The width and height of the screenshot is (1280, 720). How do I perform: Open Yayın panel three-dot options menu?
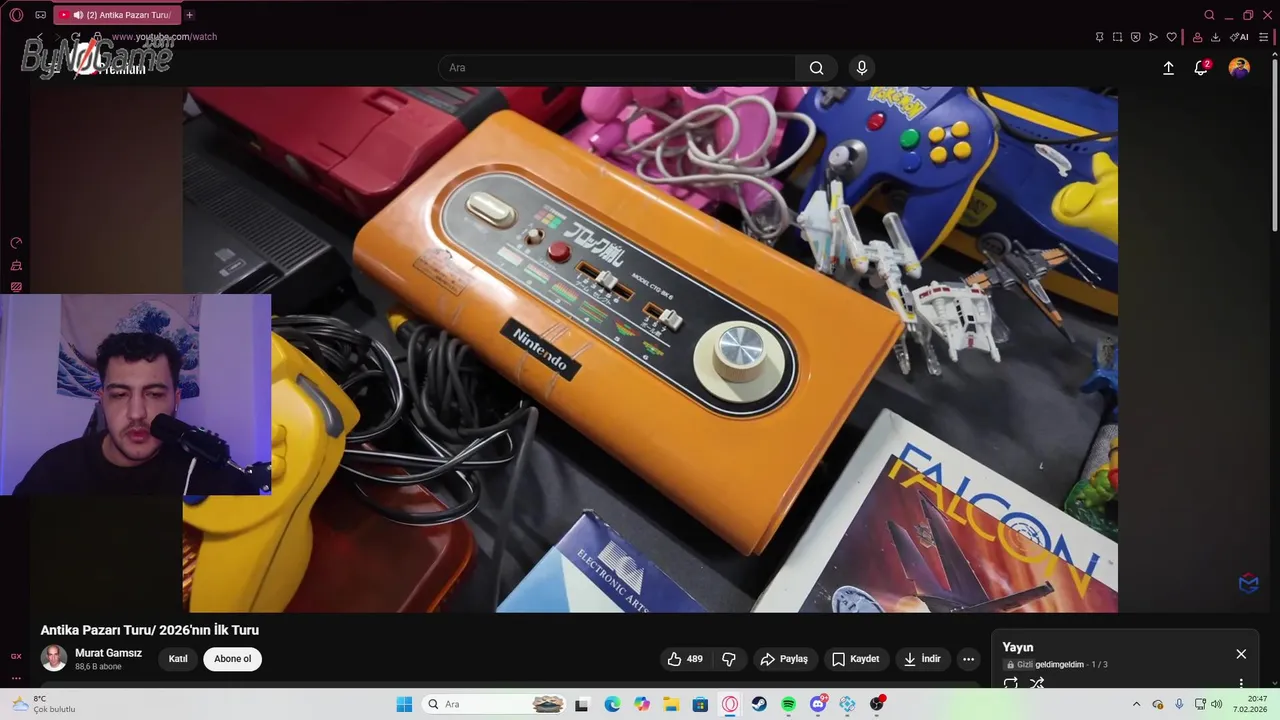click(x=1241, y=684)
